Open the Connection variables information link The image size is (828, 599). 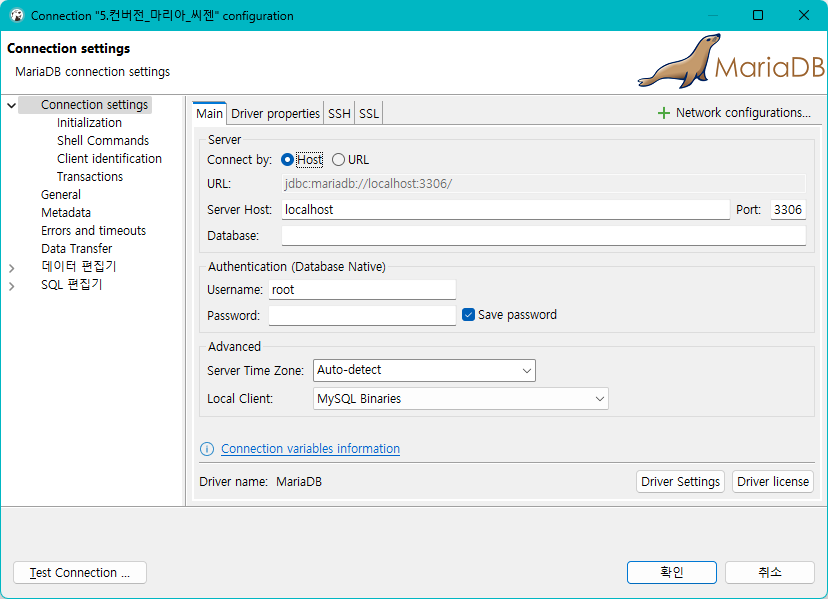[310, 449]
